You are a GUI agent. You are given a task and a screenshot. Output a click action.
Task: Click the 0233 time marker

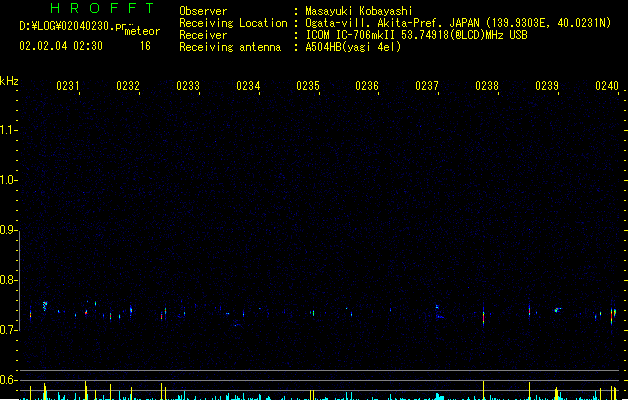[x=188, y=86]
